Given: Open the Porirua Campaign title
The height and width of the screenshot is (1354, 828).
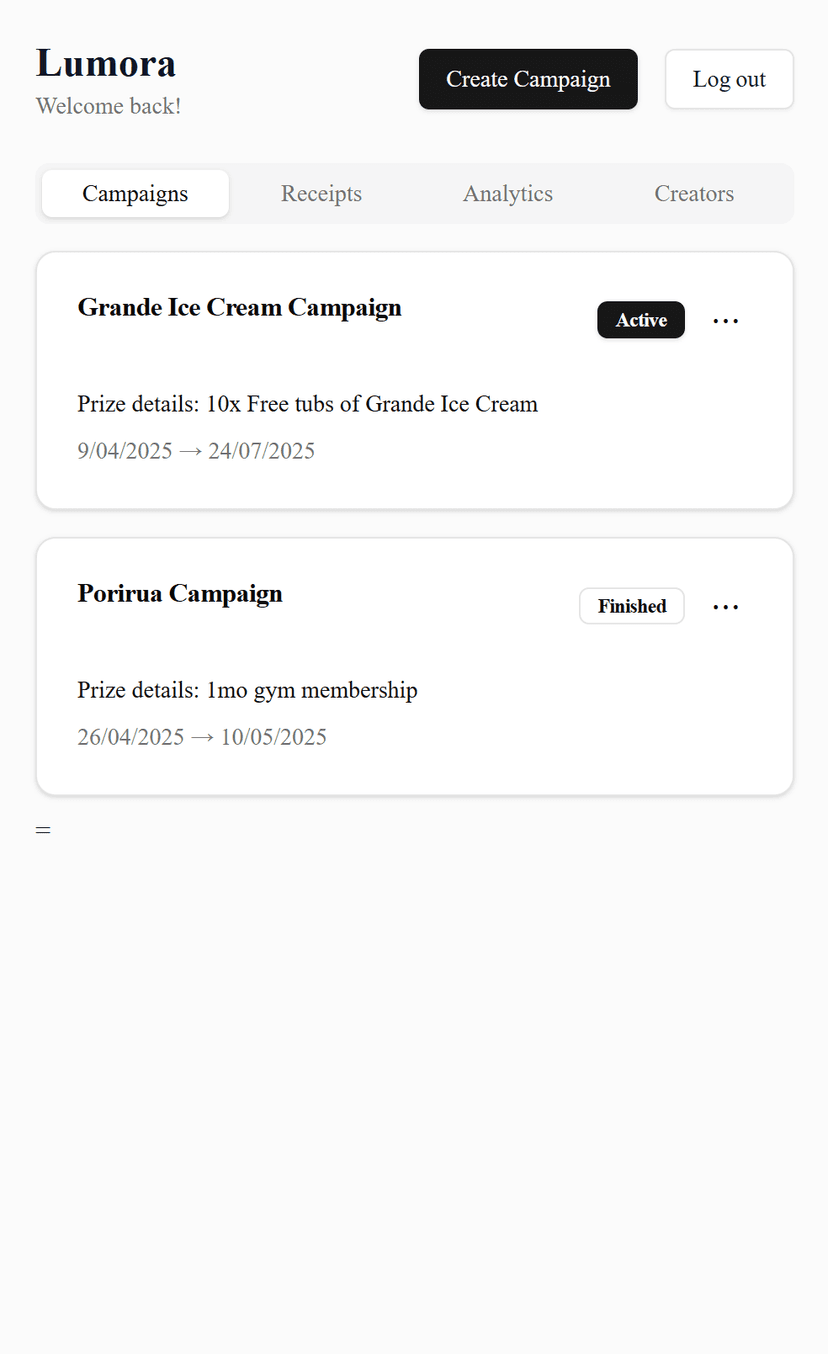Looking at the screenshot, I should pyautogui.click(x=180, y=594).
